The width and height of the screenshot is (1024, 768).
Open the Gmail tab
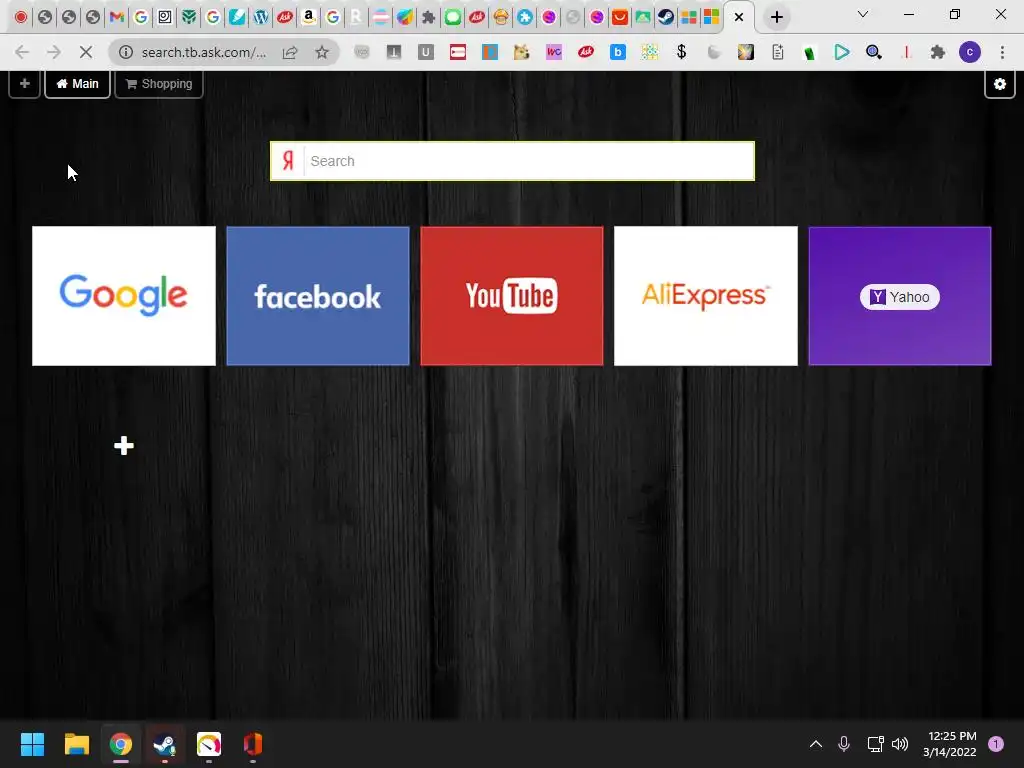coord(117,17)
